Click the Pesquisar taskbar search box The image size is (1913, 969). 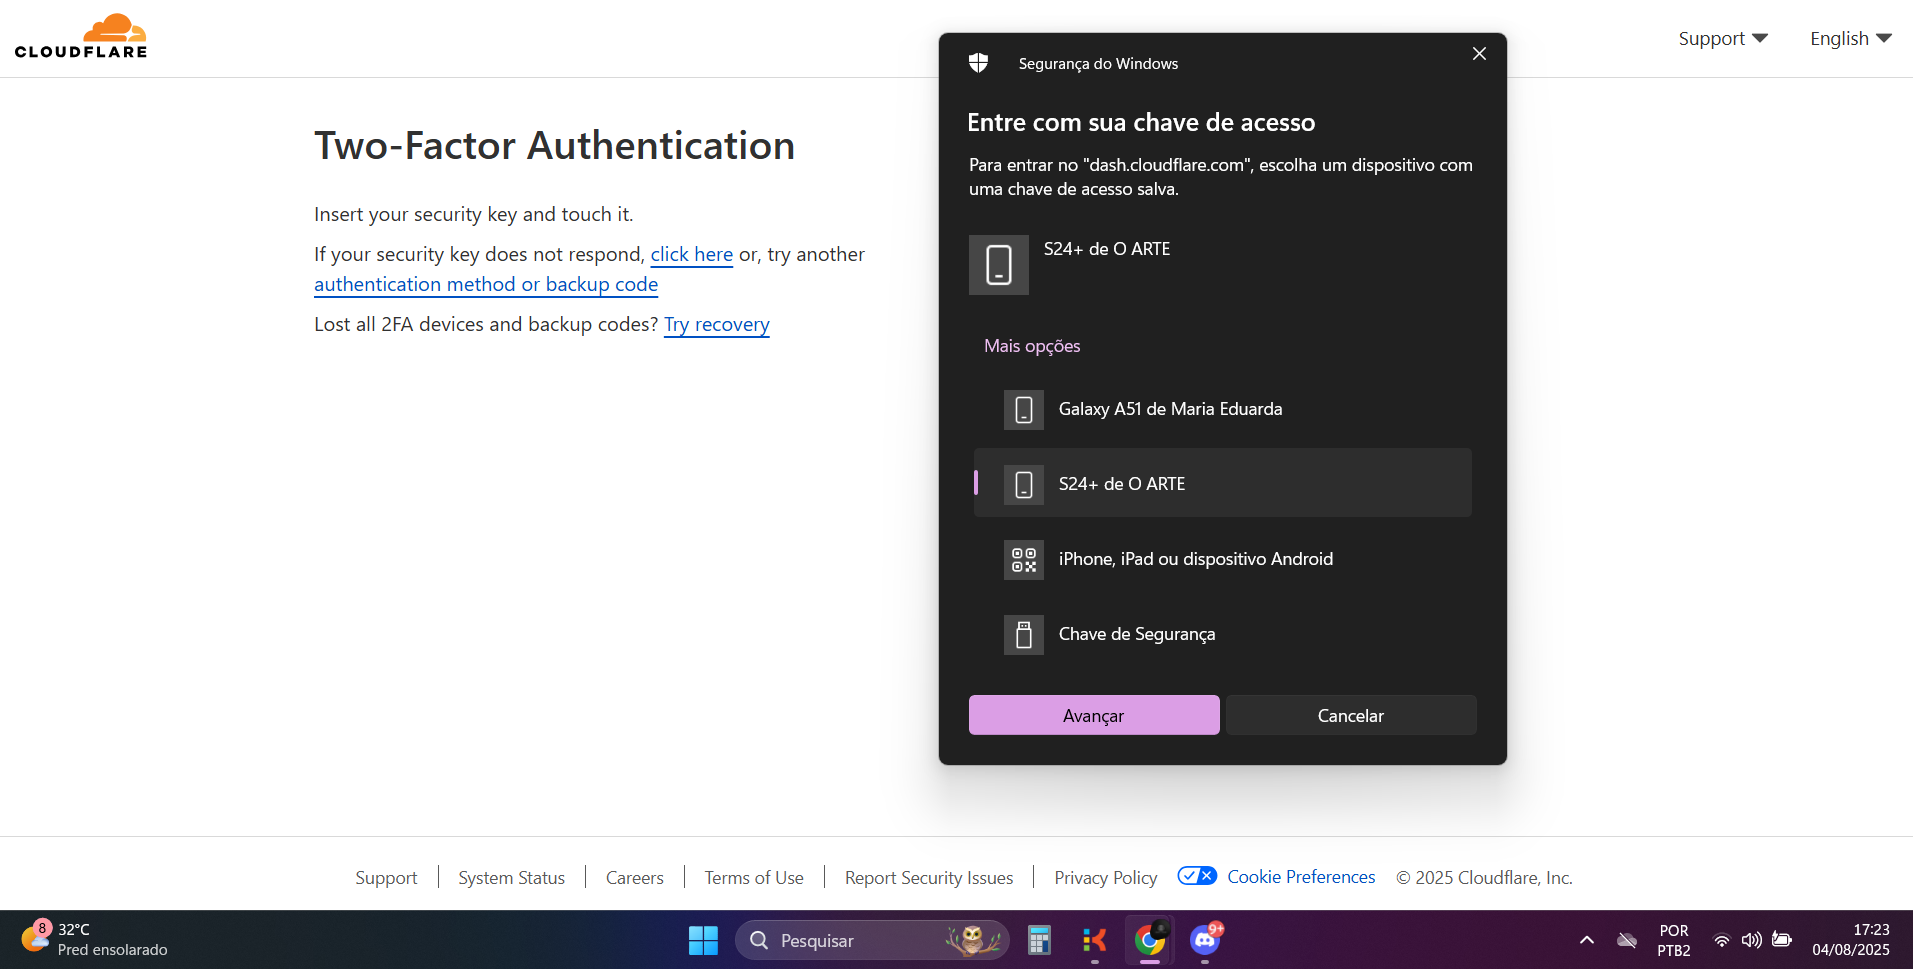coord(872,940)
